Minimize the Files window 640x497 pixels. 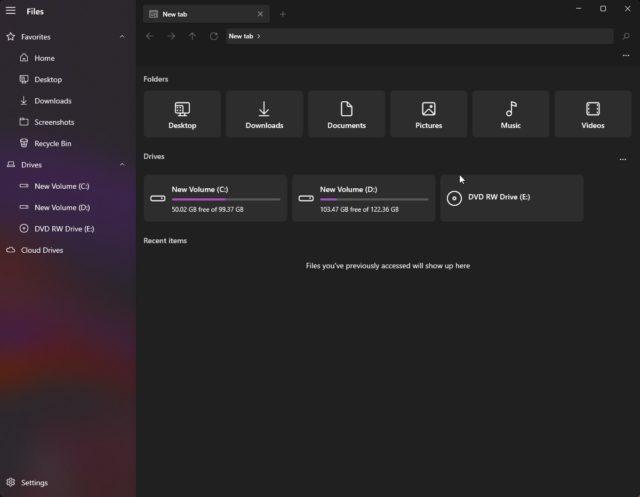(578, 9)
